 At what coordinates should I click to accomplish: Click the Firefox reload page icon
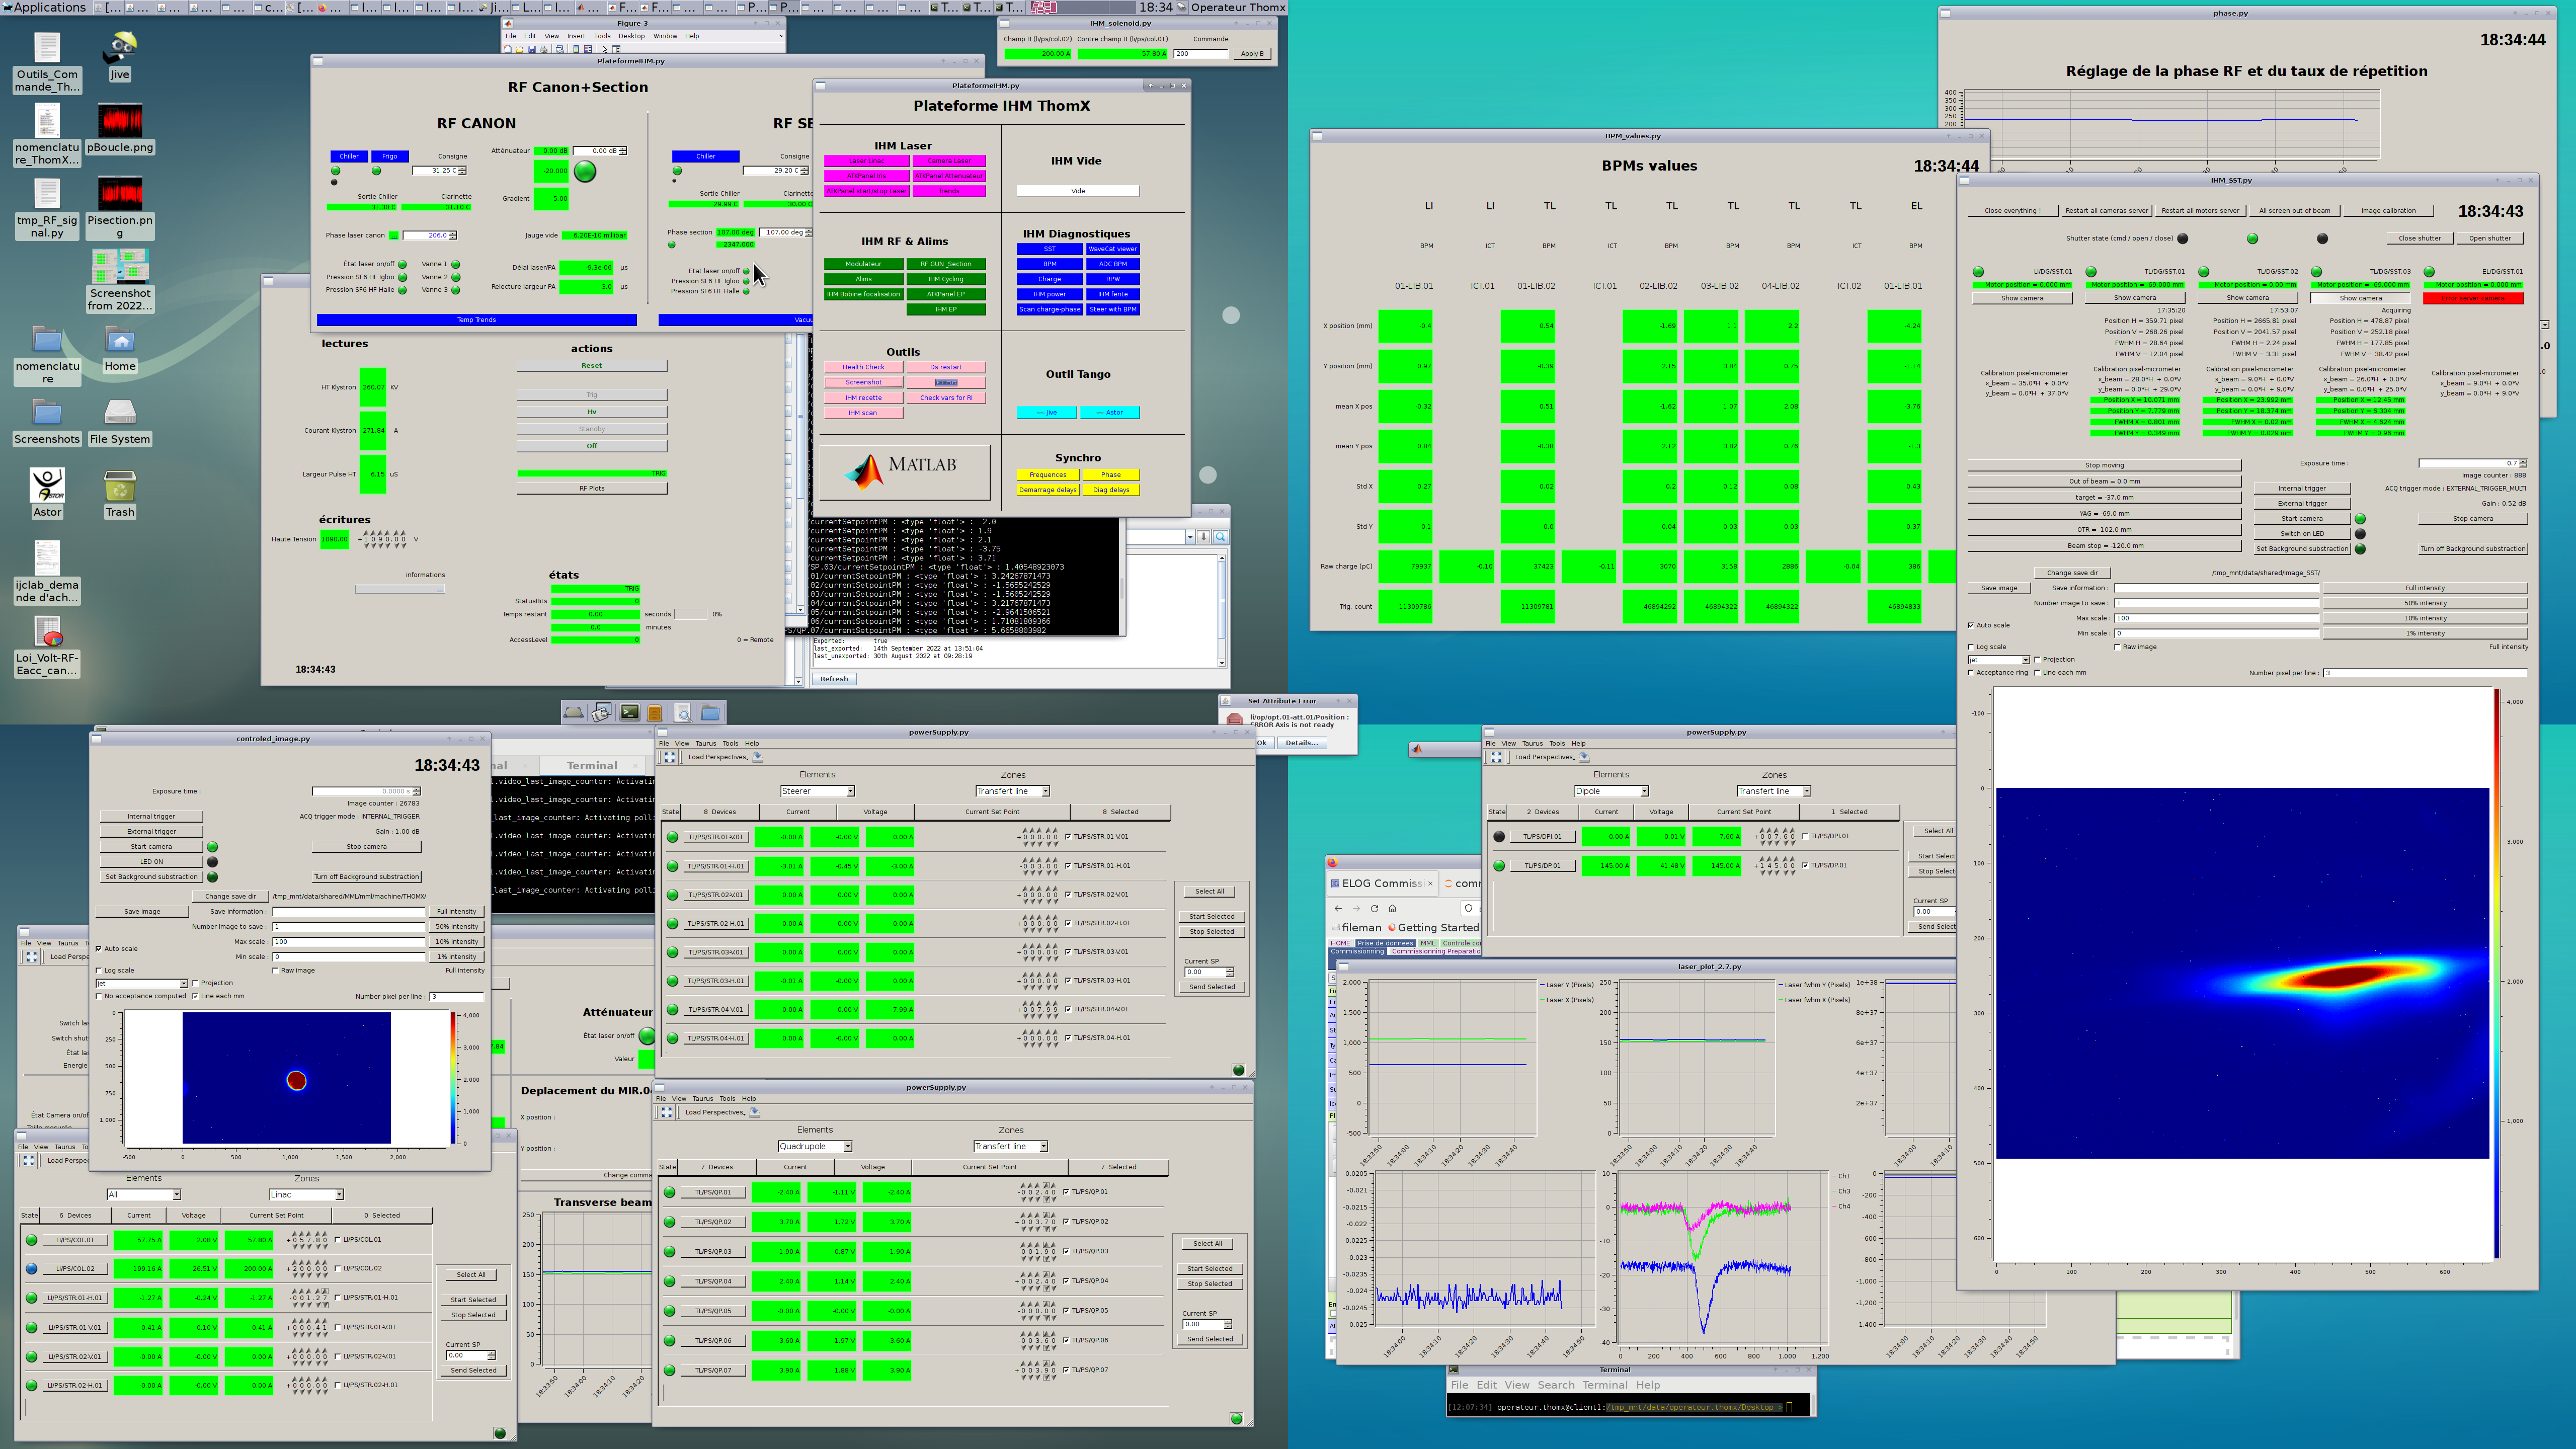pos(1374,908)
